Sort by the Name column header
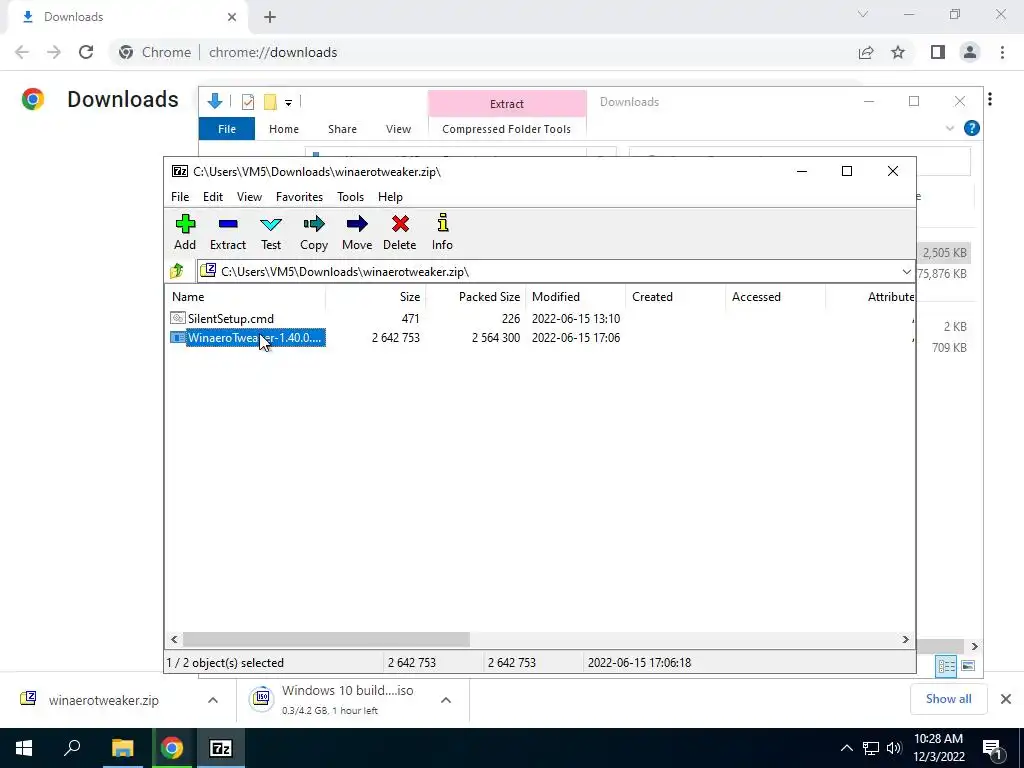 click(x=245, y=296)
